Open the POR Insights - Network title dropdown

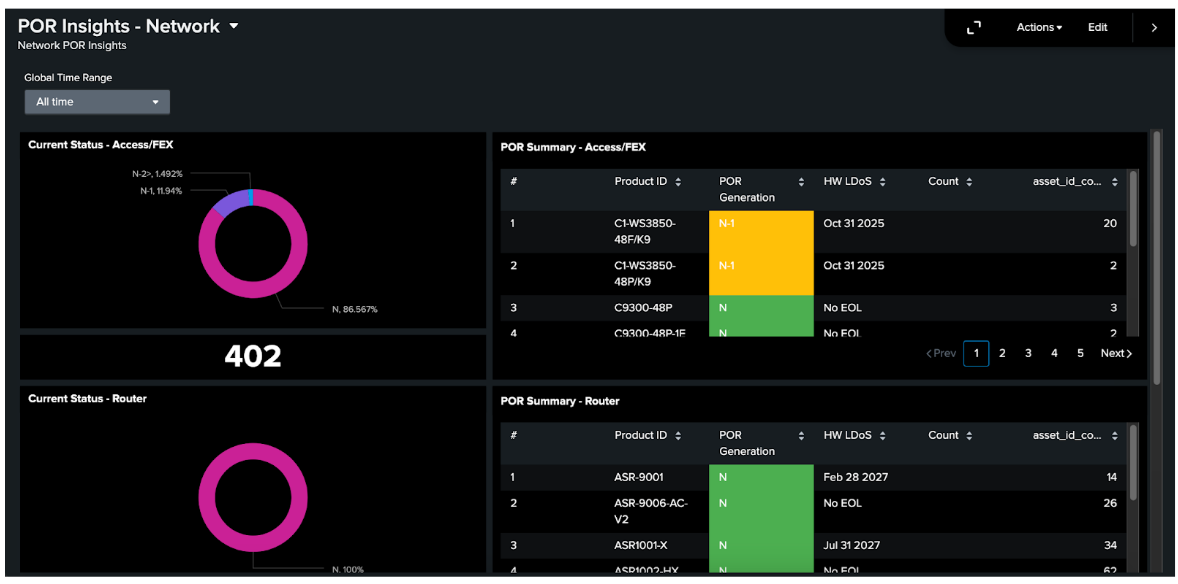[233, 26]
